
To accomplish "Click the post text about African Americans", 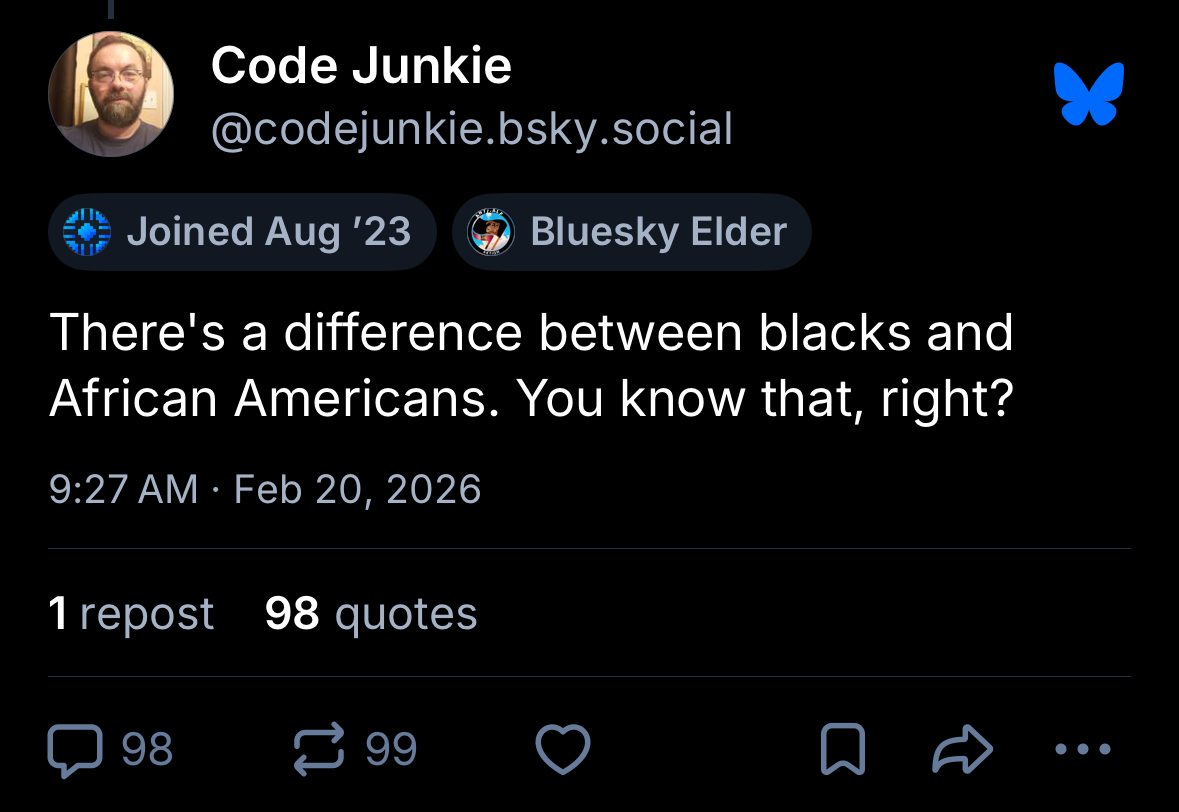I will coord(530,366).
